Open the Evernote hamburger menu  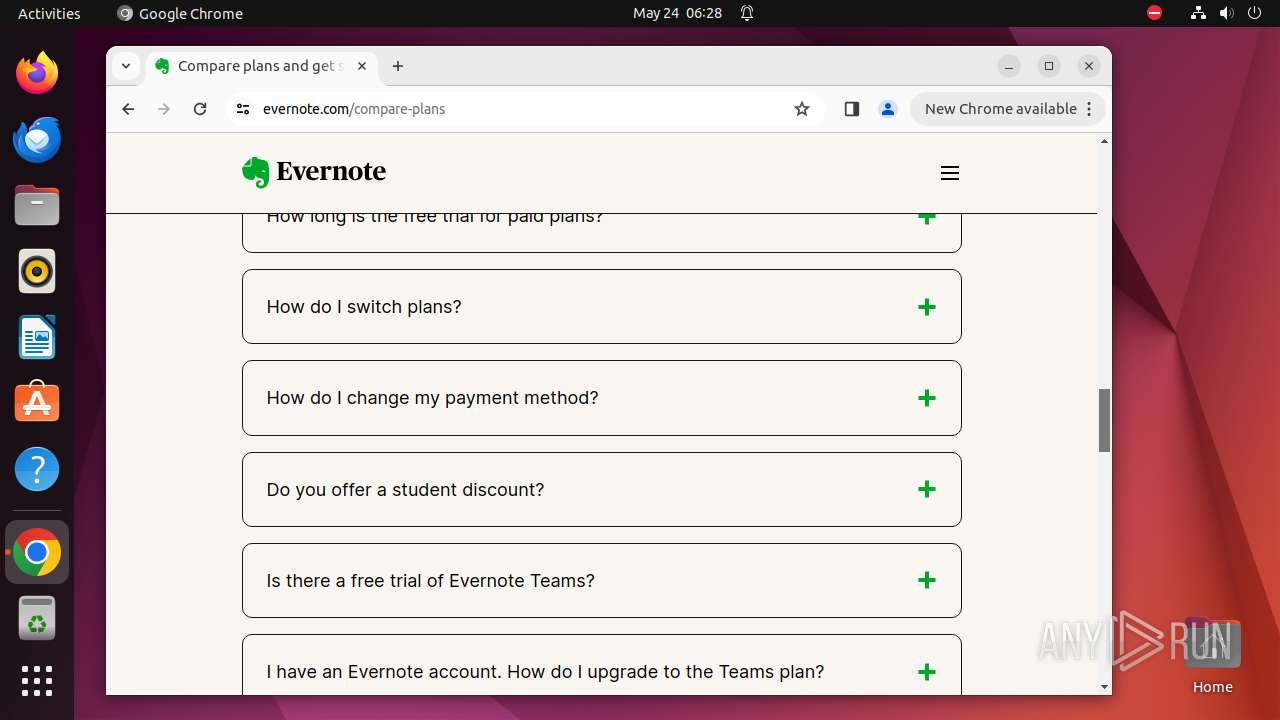click(950, 173)
